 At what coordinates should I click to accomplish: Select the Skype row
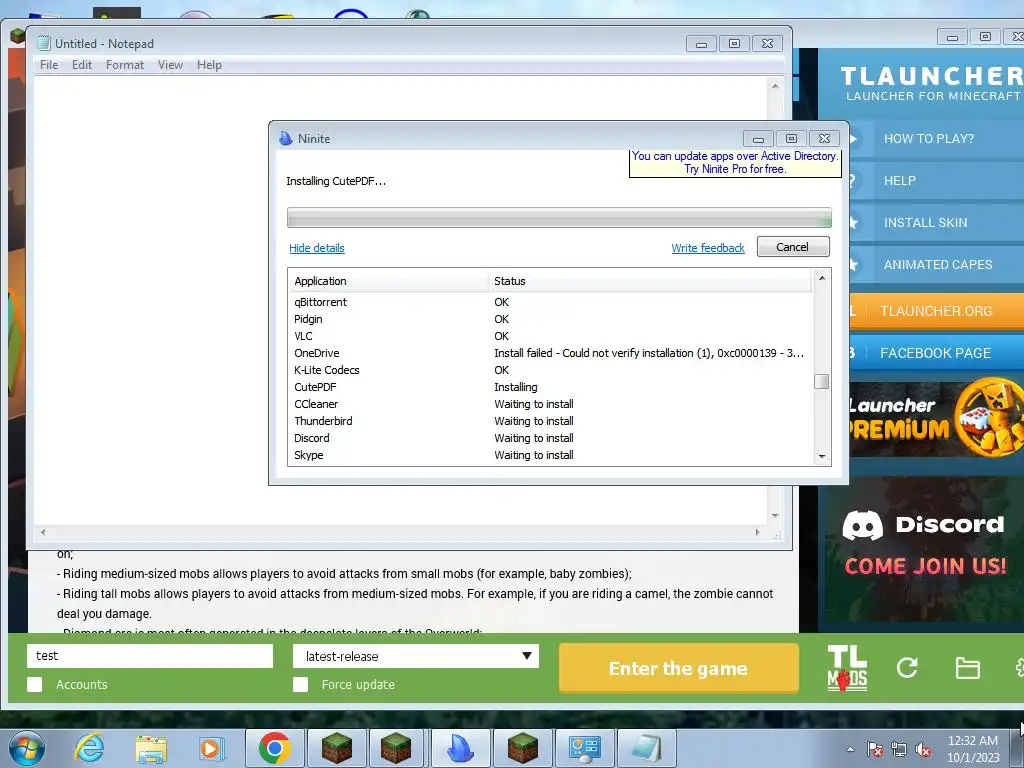(x=551, y=455)
